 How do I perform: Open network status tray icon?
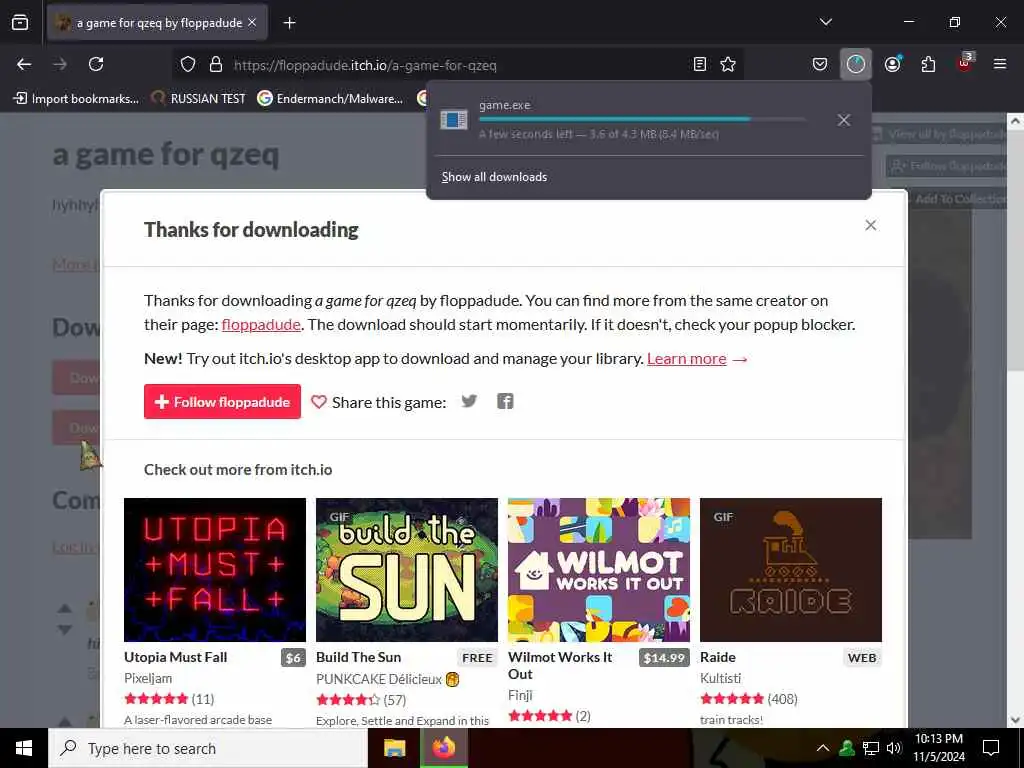871,748
